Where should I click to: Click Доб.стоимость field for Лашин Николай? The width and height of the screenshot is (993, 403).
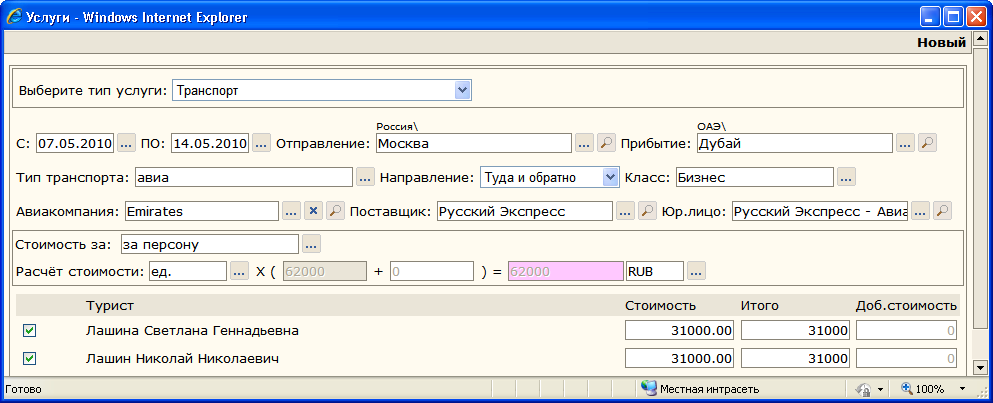point(906,359)
